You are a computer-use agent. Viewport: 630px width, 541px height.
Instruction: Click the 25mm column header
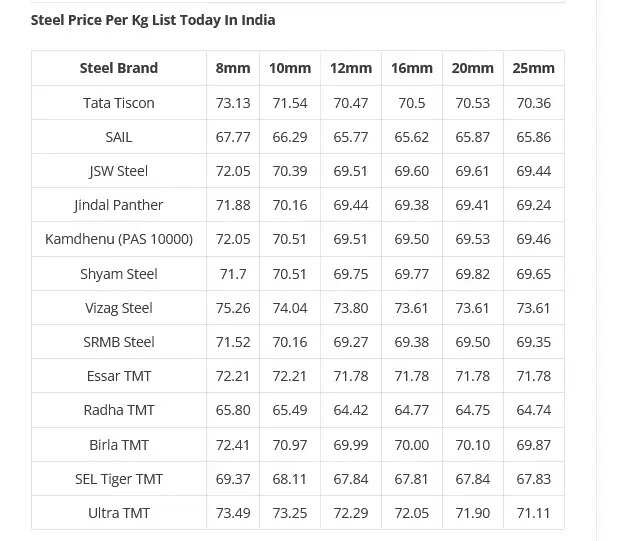click(x=534, y=68)
